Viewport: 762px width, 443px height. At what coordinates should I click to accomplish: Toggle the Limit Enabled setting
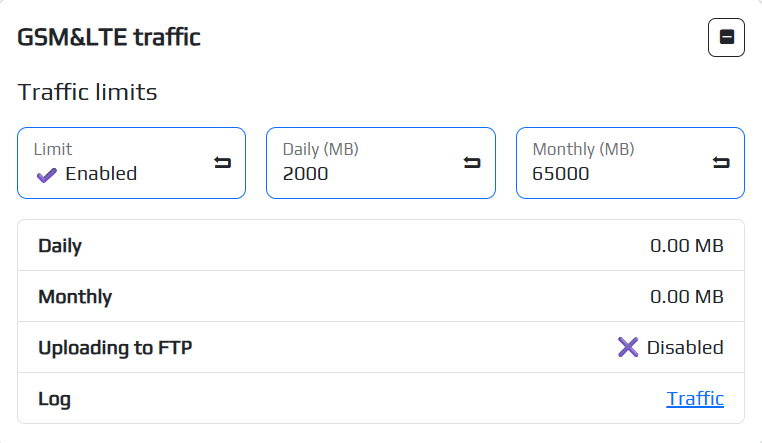coord(100,174)
